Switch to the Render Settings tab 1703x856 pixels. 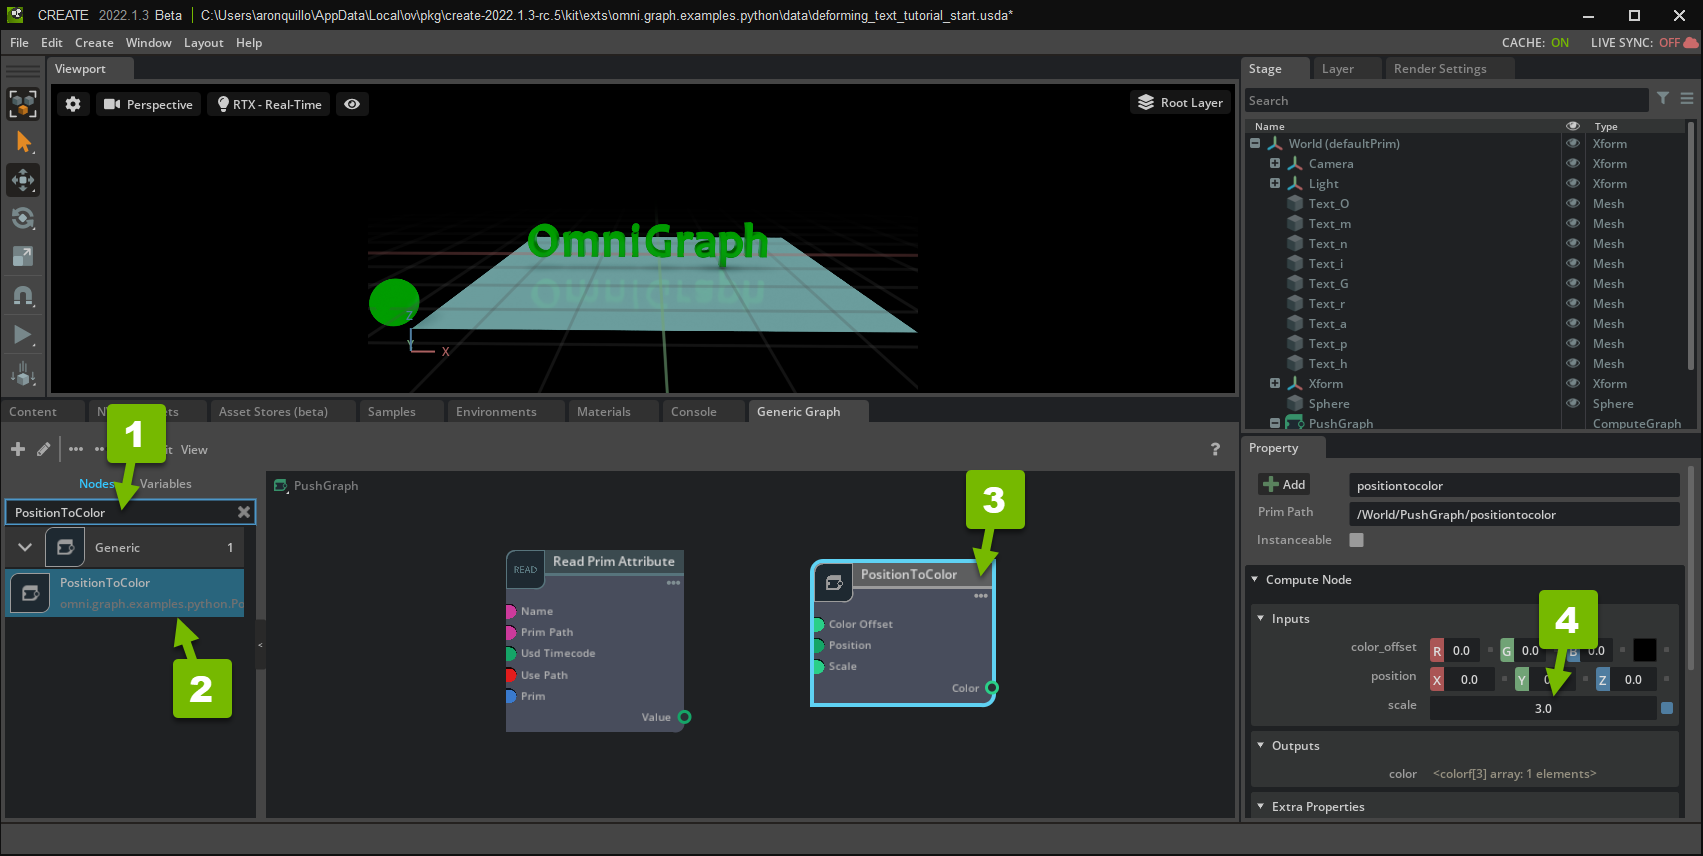click(1439, 69)
